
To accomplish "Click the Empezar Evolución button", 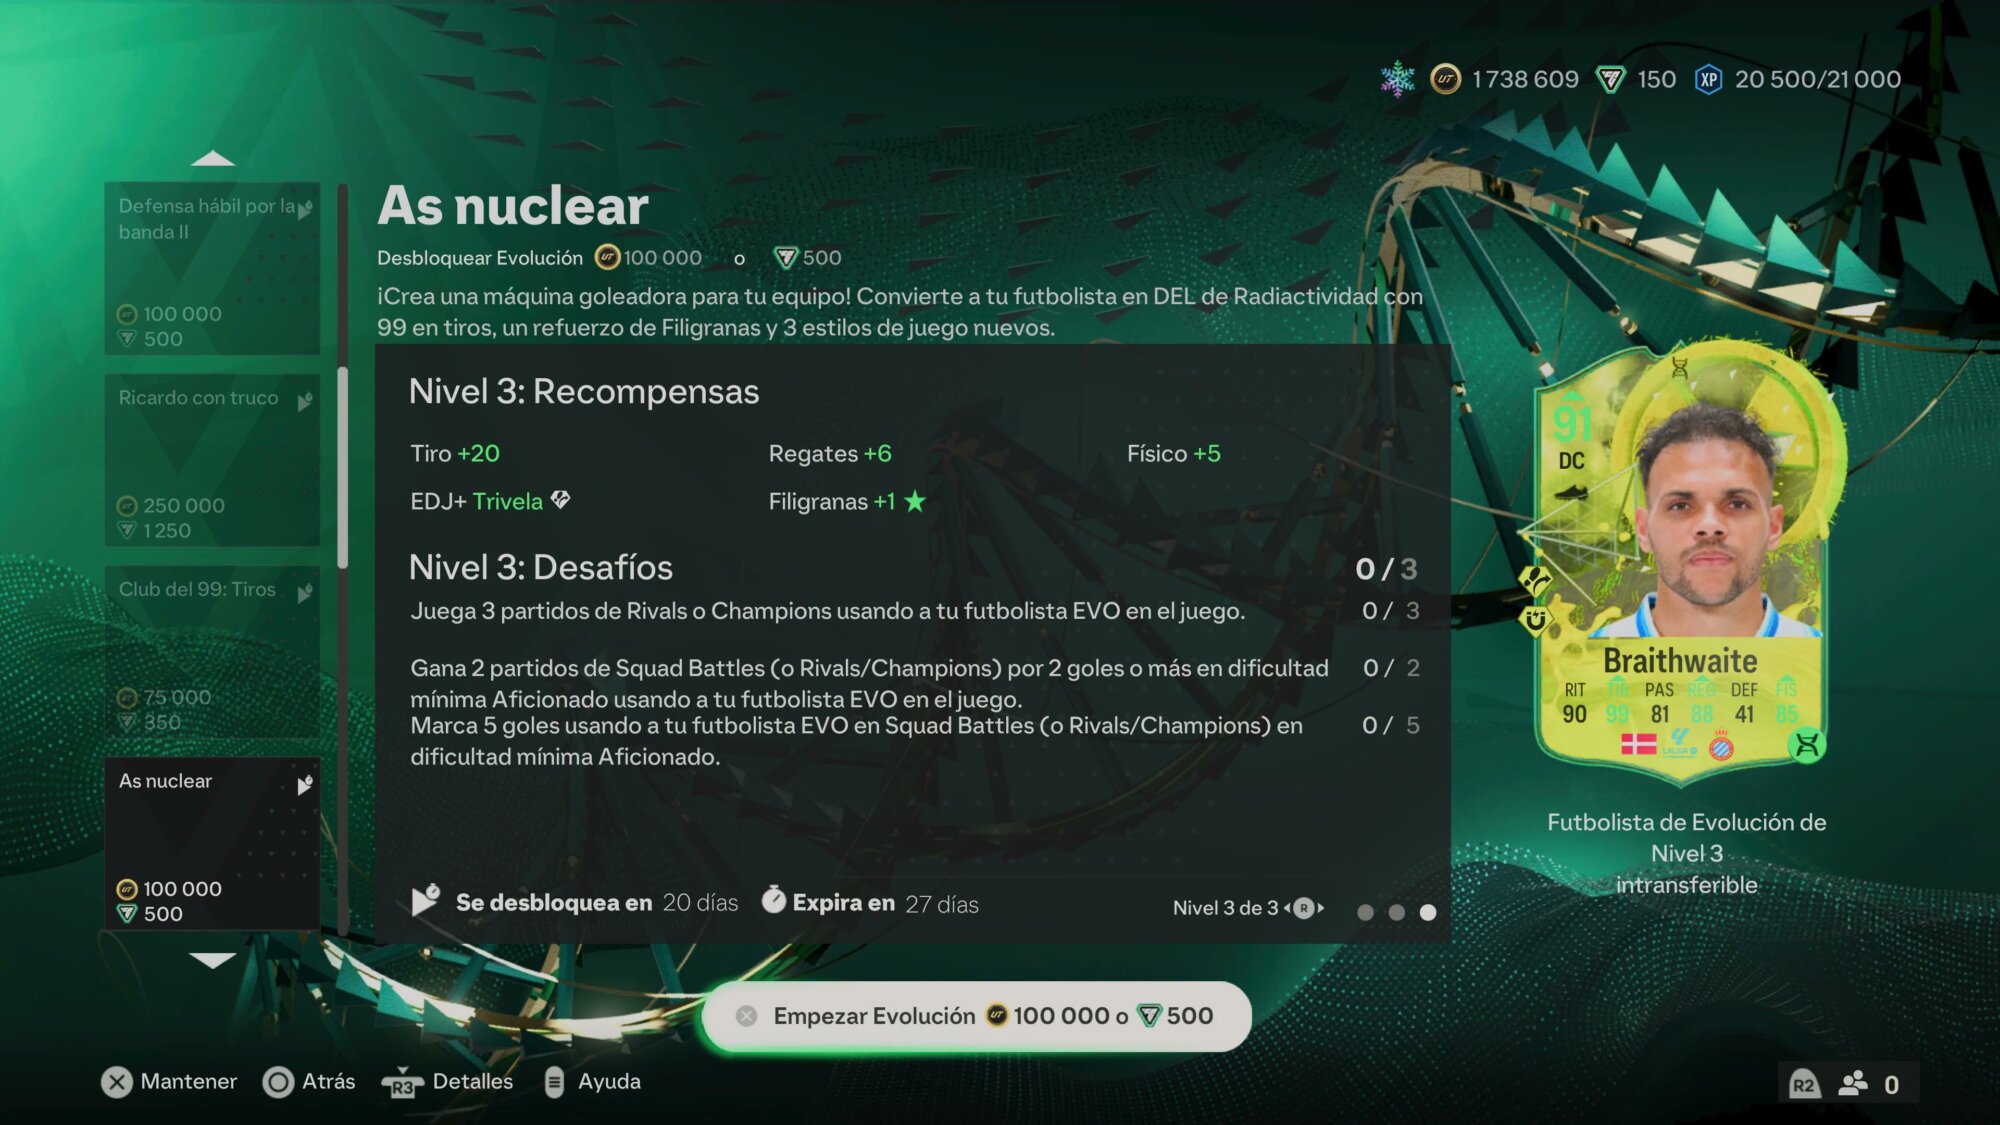I will click(977, 1016).
